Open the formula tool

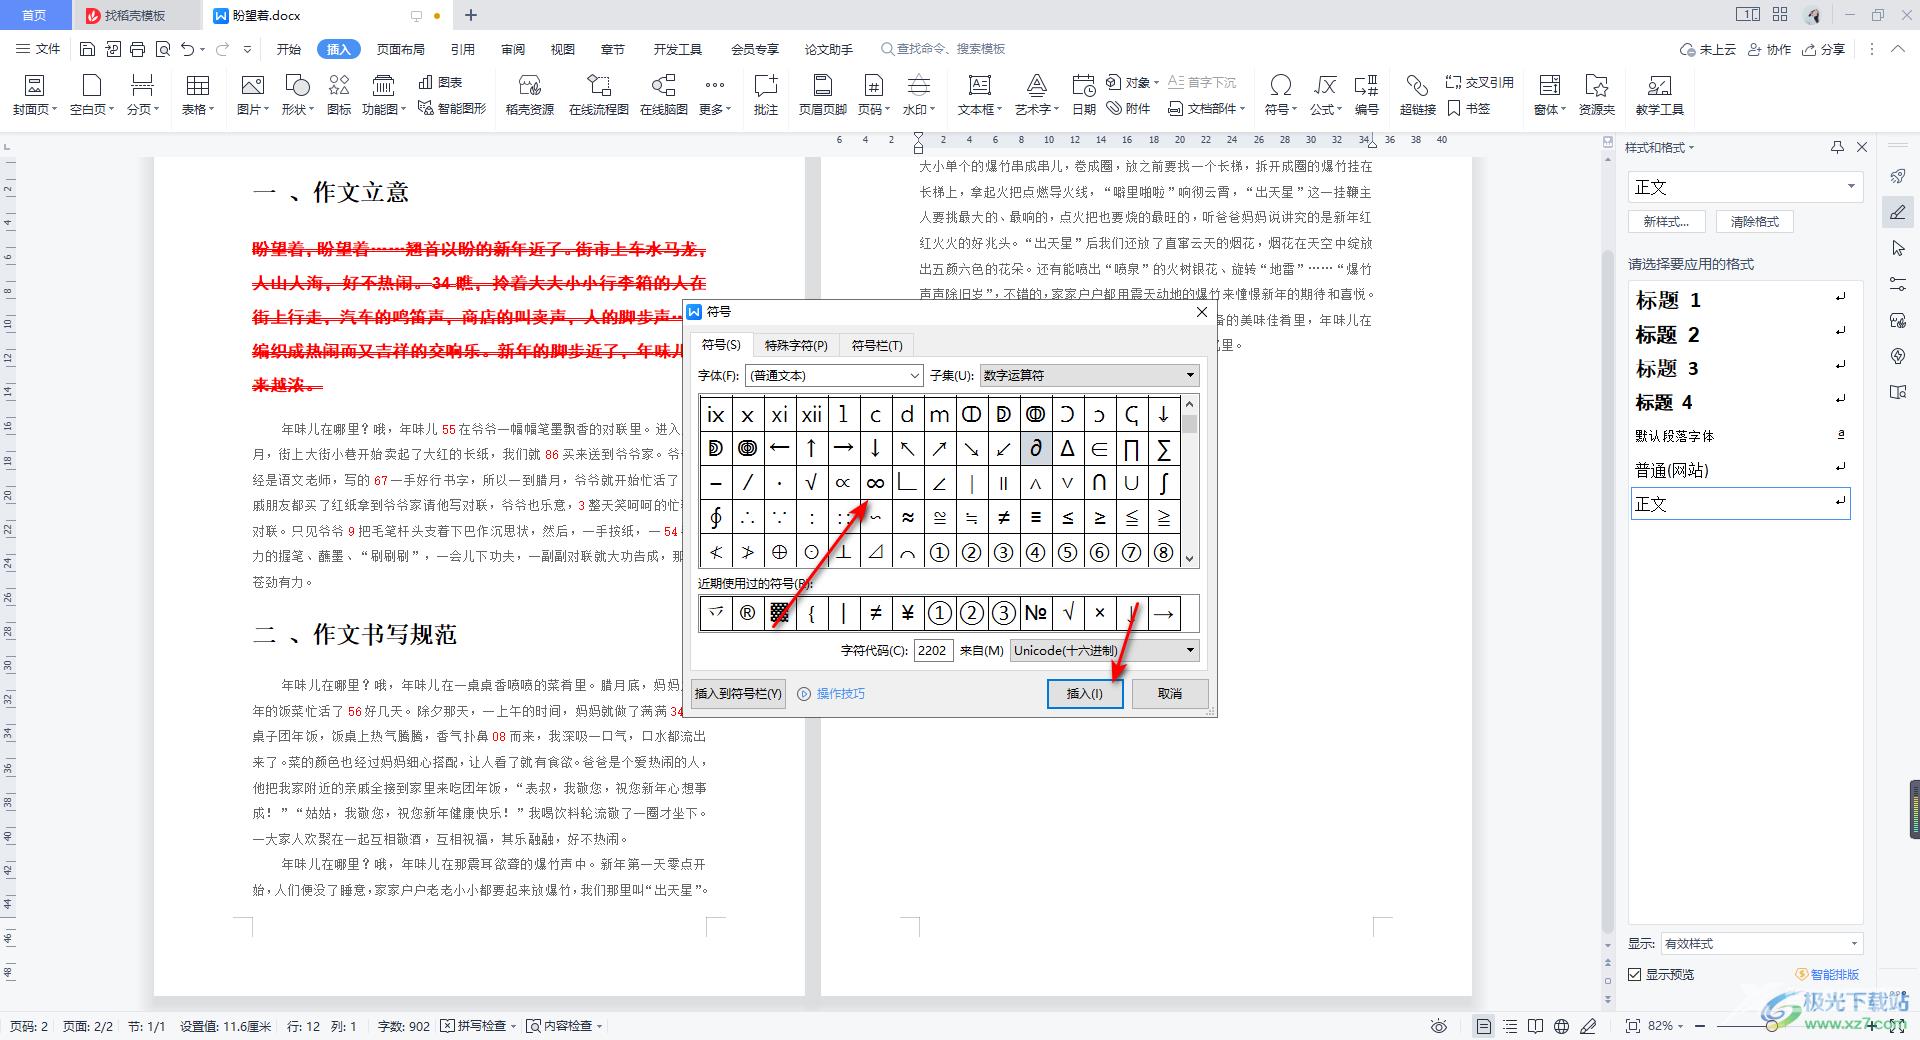coord(1325,95)
